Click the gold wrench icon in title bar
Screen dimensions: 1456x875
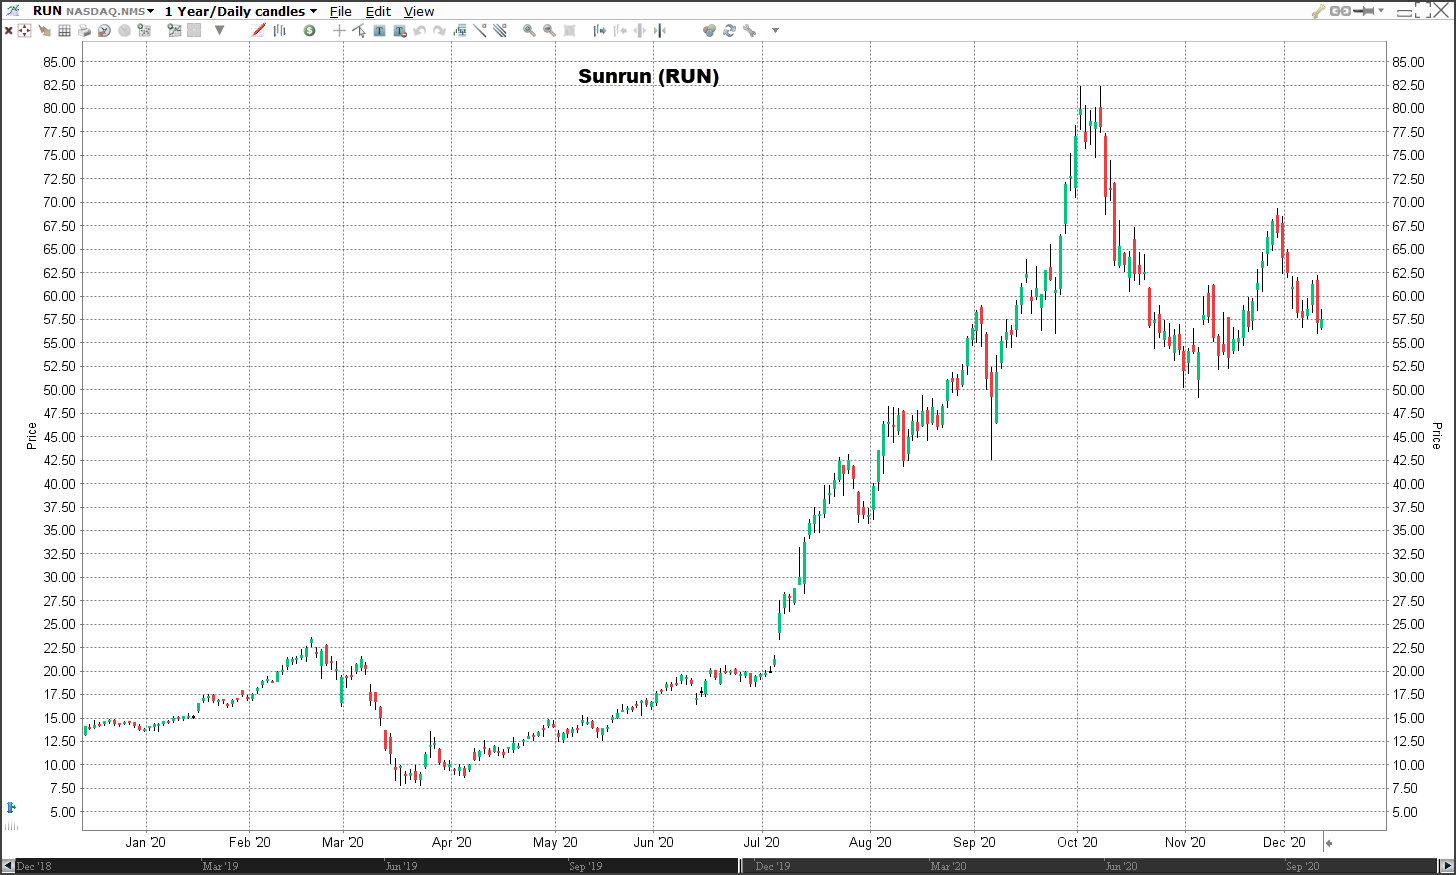point(1319,11)
